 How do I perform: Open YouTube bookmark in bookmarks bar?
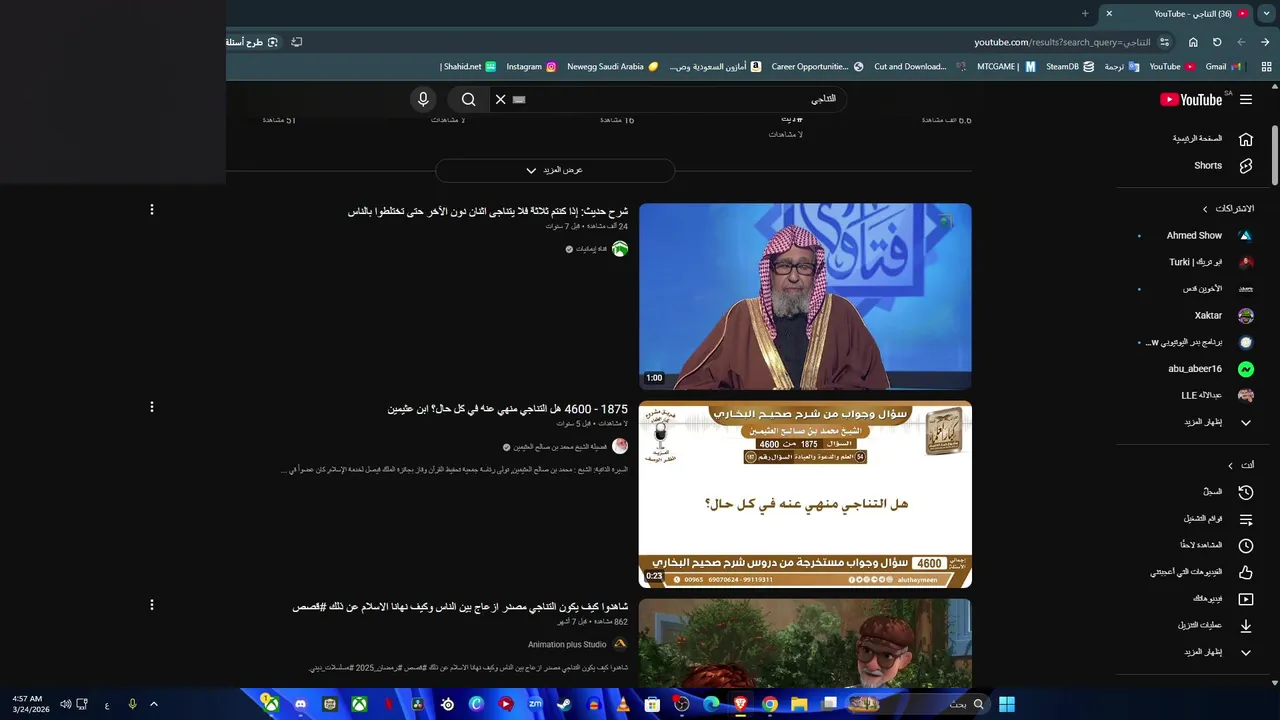1172,67
